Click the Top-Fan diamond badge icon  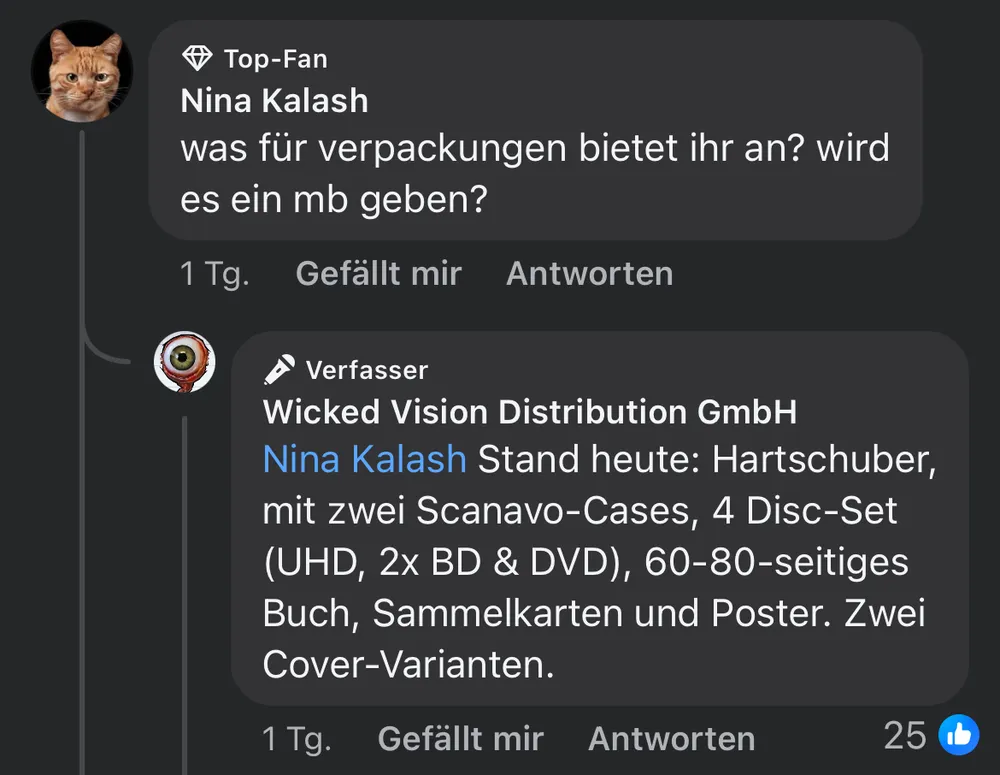click(x=198, y=59)
